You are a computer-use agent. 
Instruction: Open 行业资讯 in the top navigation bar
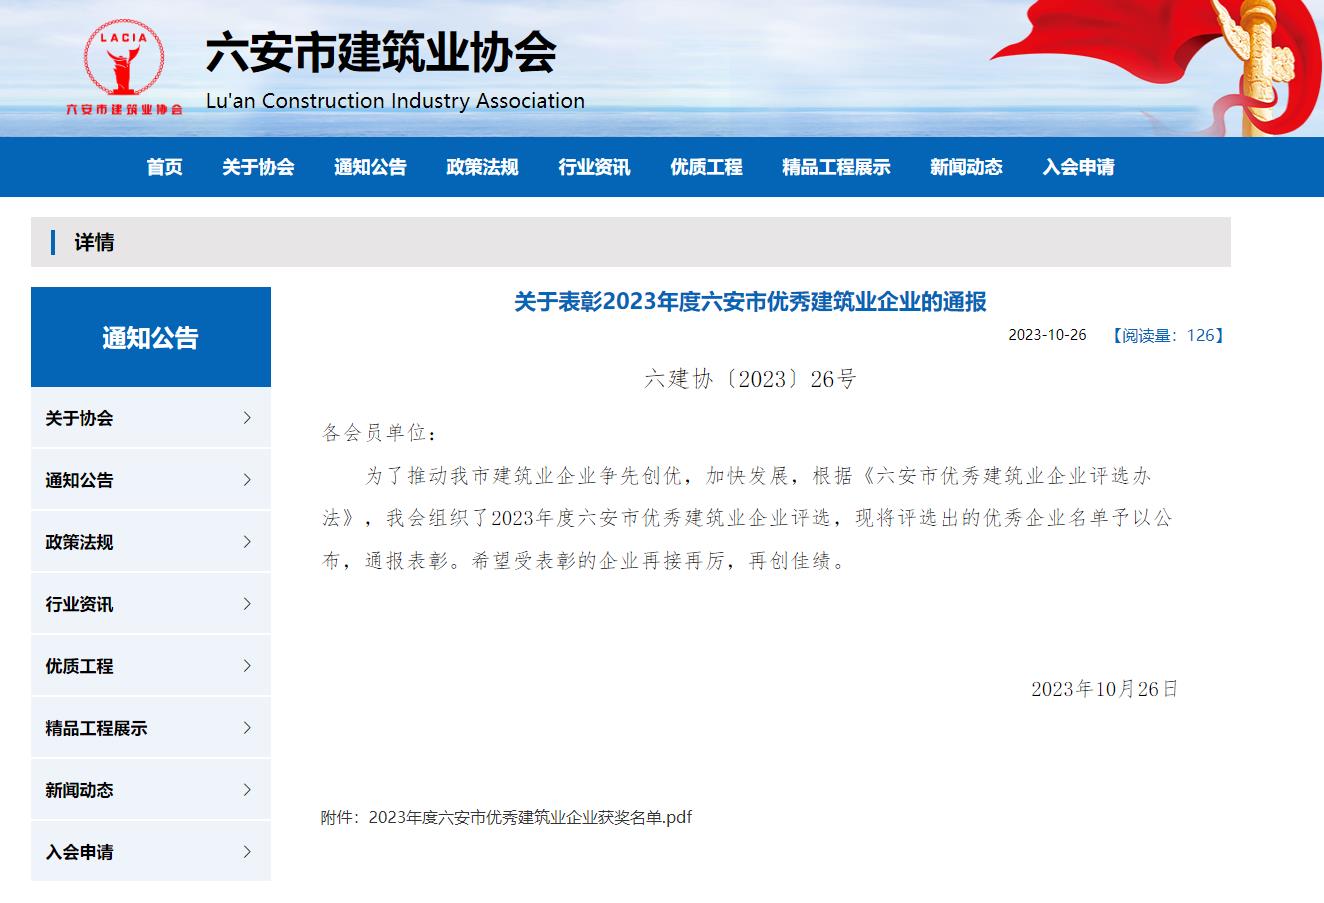pos(594,167)
